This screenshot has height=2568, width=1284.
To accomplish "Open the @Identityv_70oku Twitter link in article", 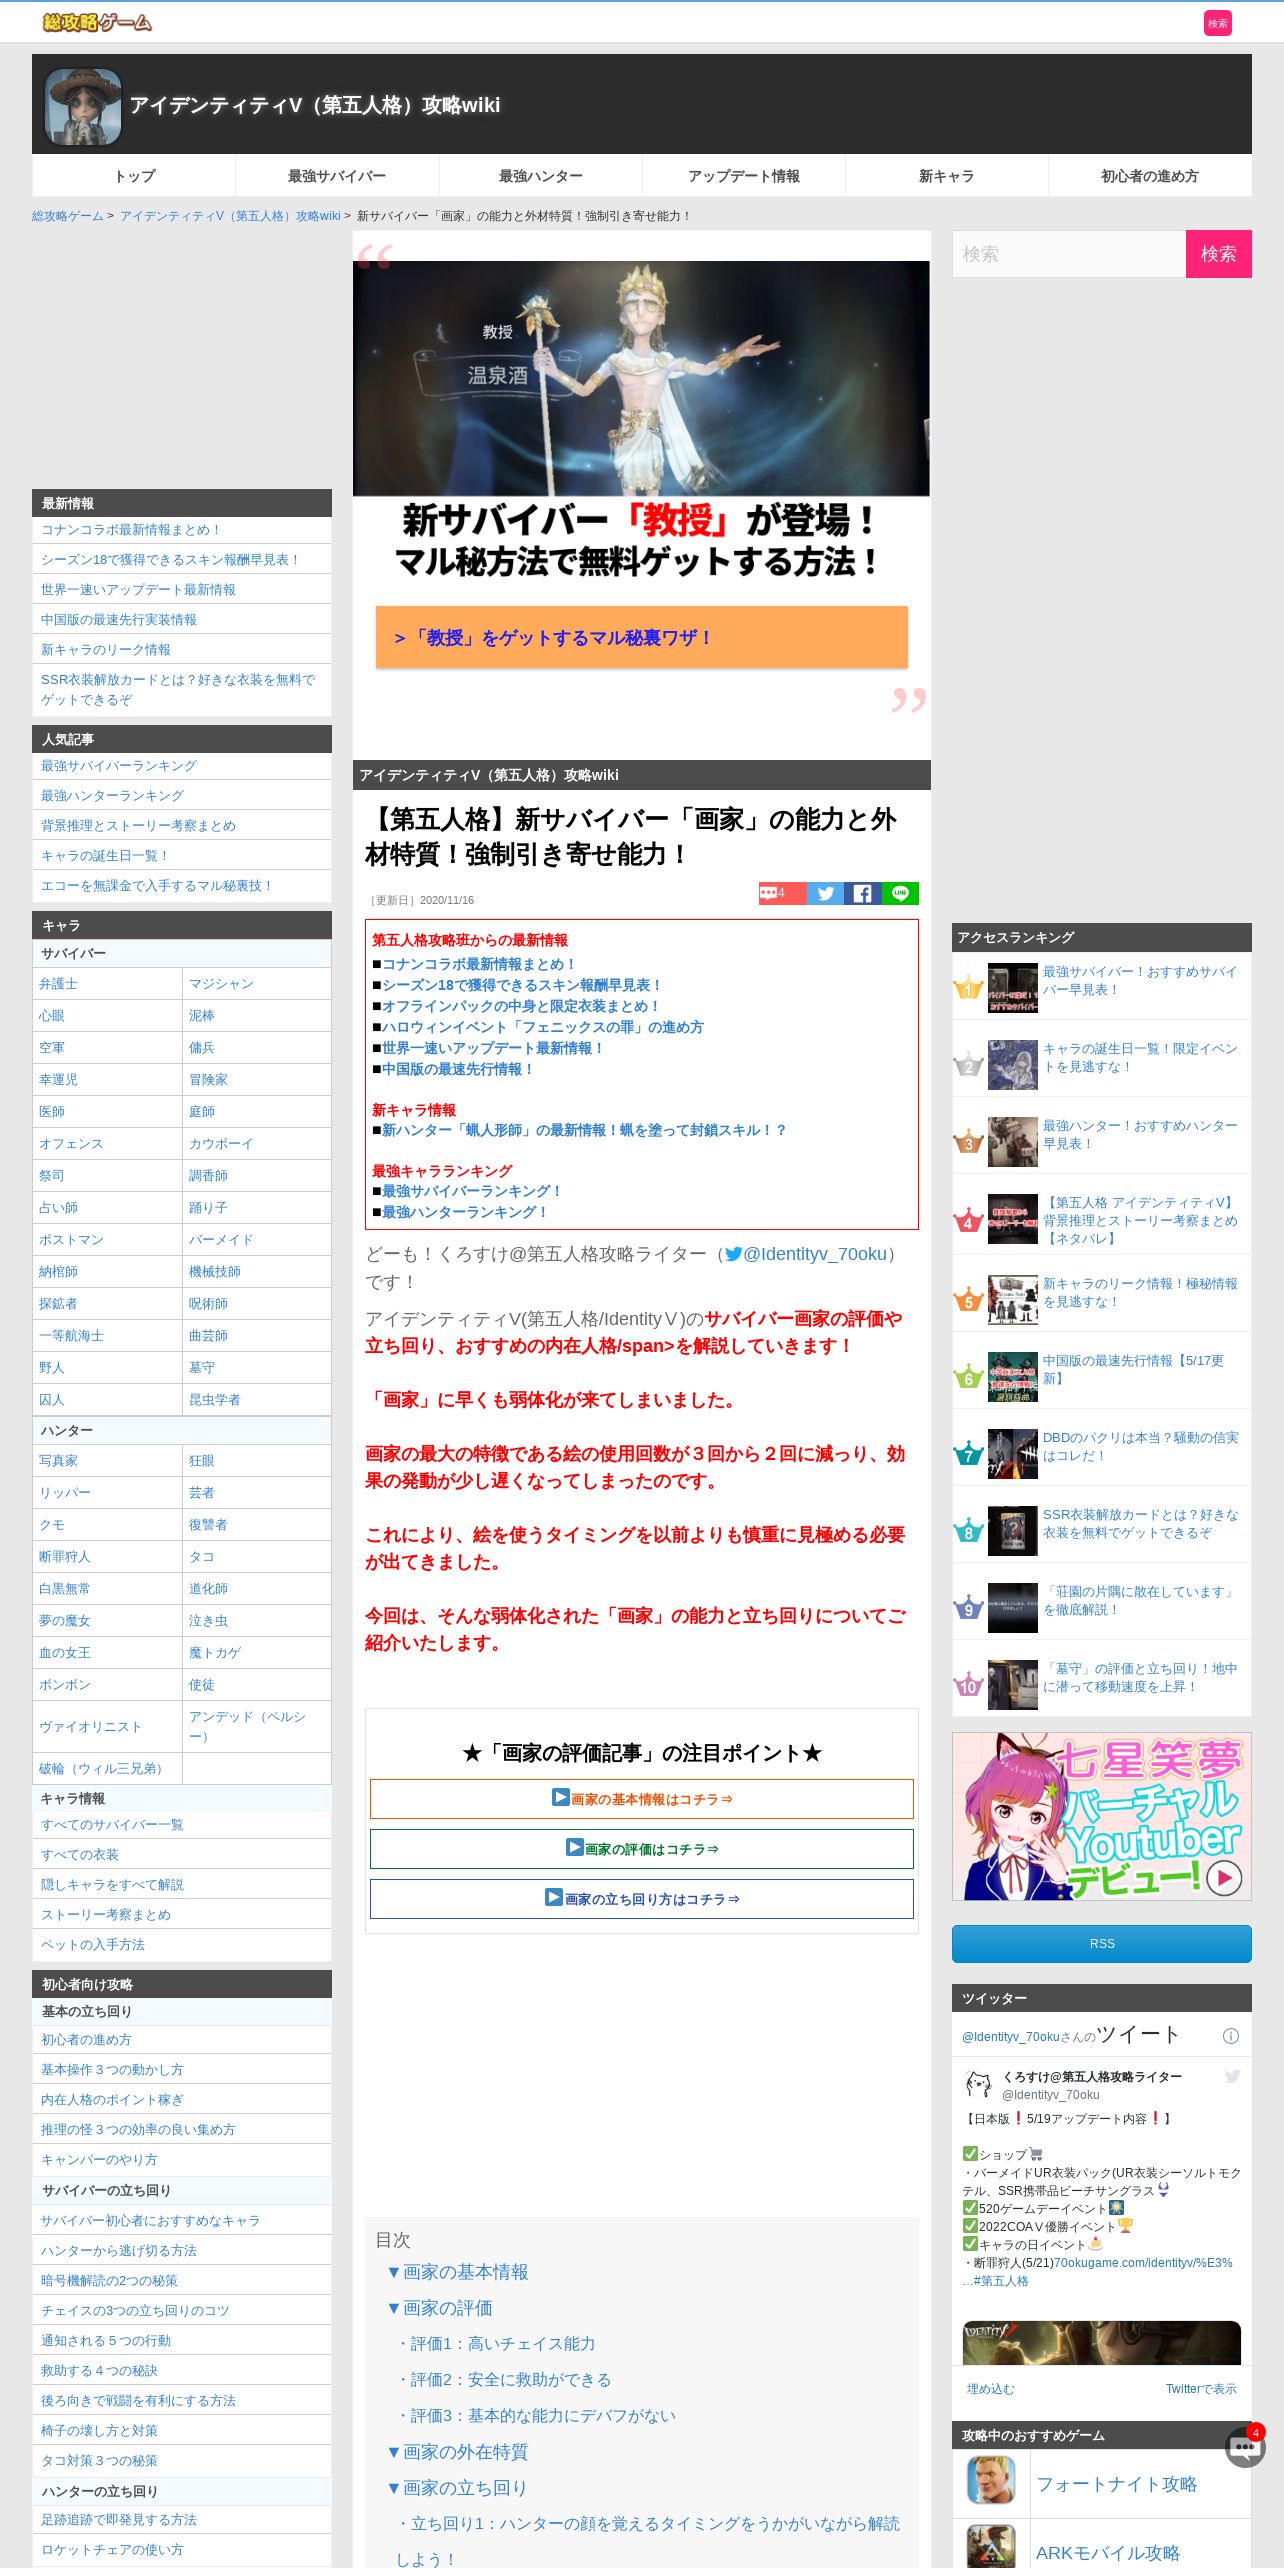I will pyautogui.click(x=805, y=1254).
